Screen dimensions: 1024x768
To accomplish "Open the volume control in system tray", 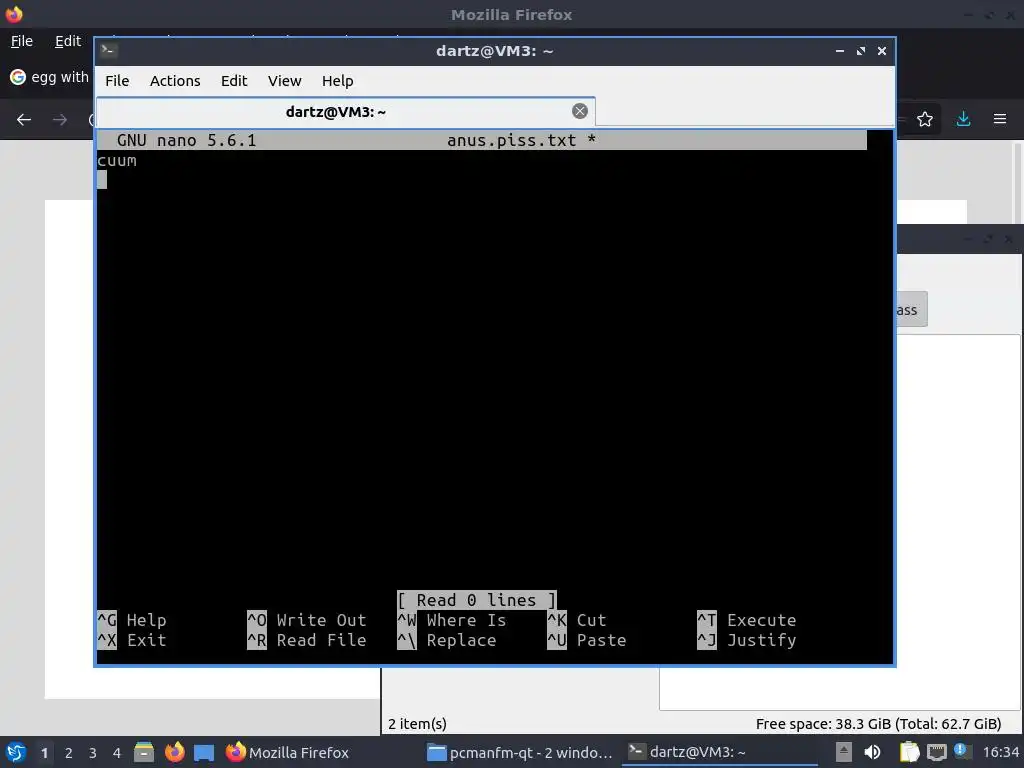I will click(872, 752).
